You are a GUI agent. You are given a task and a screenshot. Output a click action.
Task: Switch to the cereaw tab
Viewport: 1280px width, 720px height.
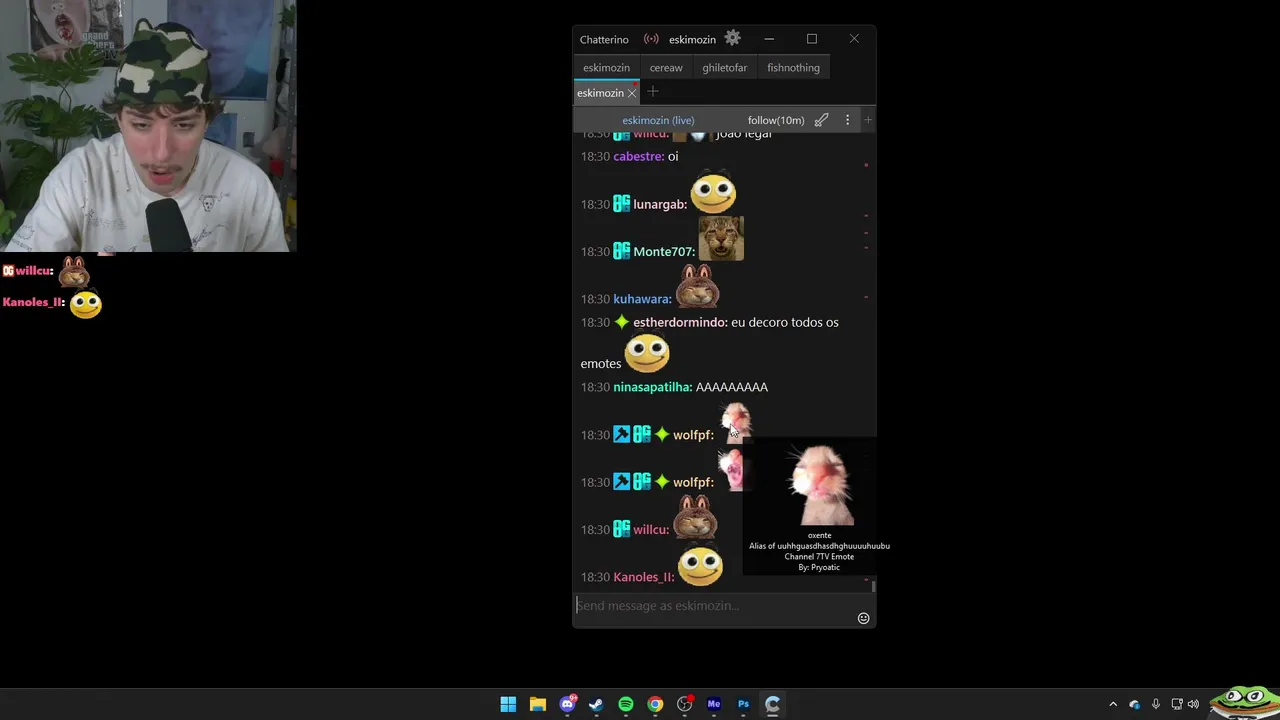666,68
